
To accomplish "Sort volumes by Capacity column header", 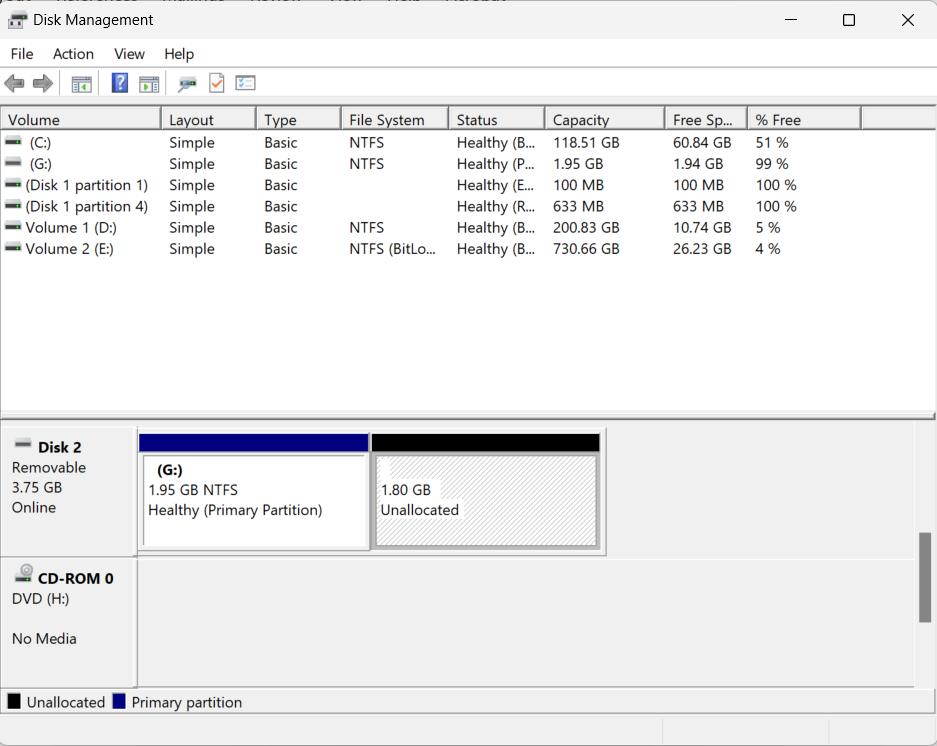I will 603,120.
